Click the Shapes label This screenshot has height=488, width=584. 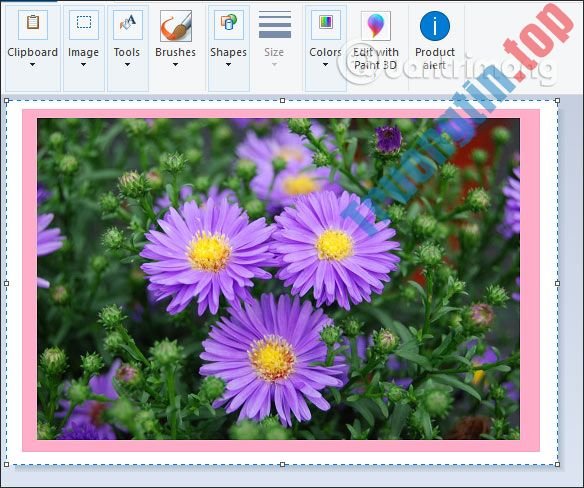pos(228,52)
